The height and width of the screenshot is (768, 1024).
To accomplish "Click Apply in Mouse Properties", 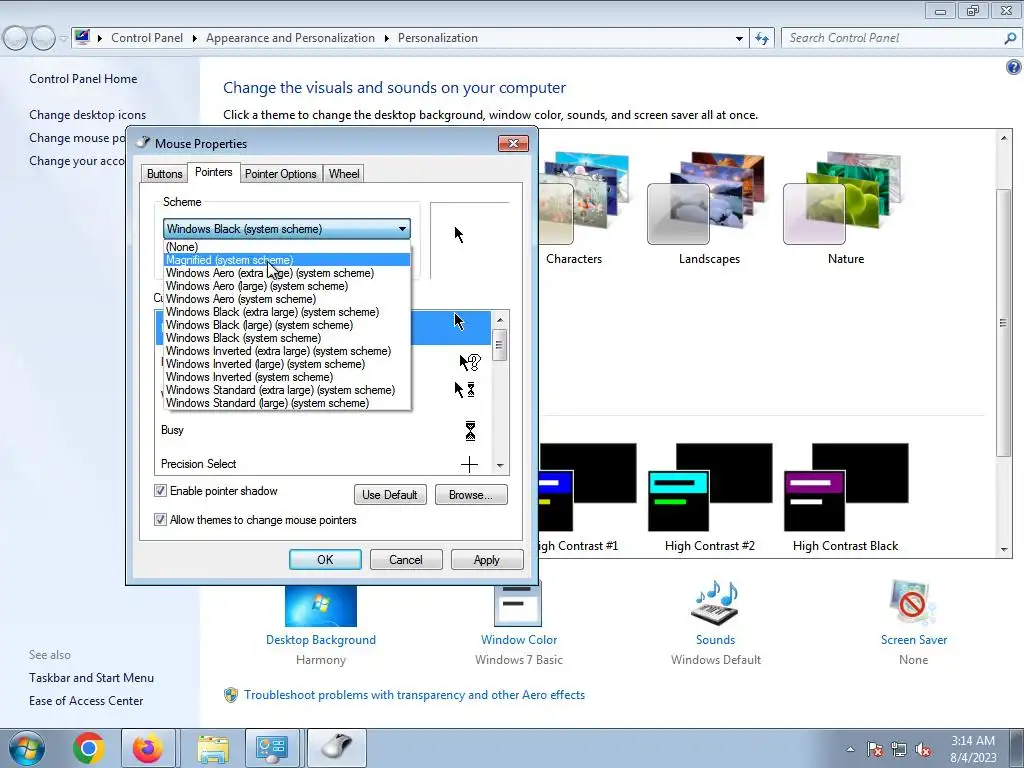I will coord(487,560).
